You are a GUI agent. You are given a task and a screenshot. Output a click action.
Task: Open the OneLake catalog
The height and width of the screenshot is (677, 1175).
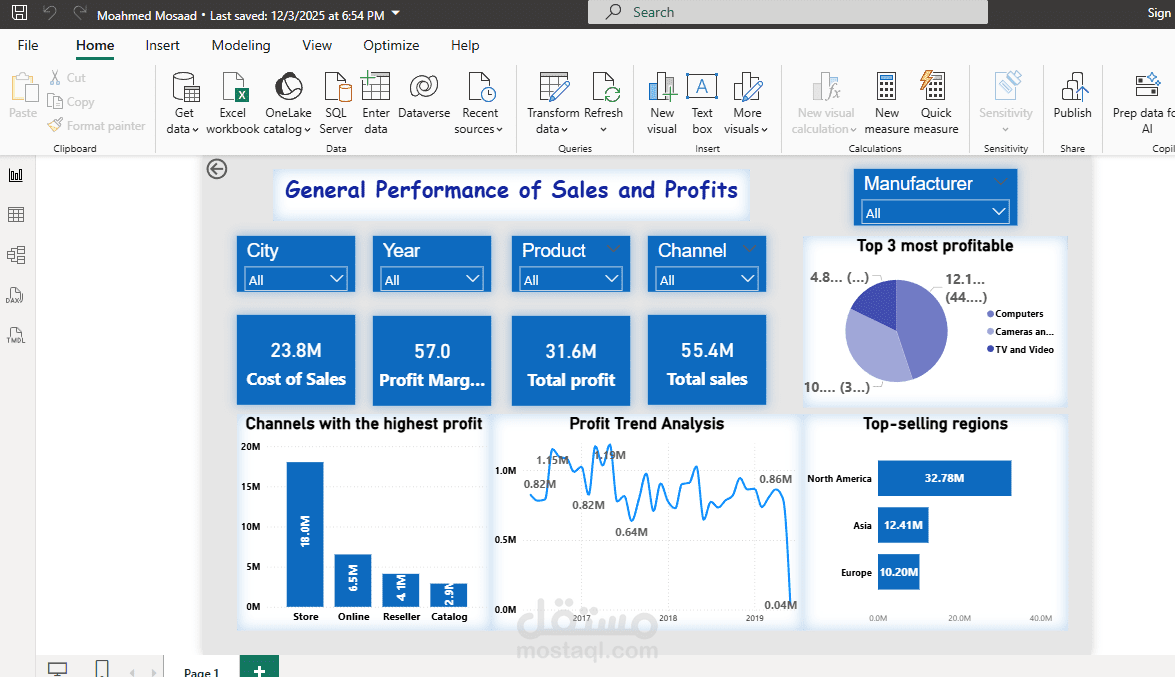288,100
